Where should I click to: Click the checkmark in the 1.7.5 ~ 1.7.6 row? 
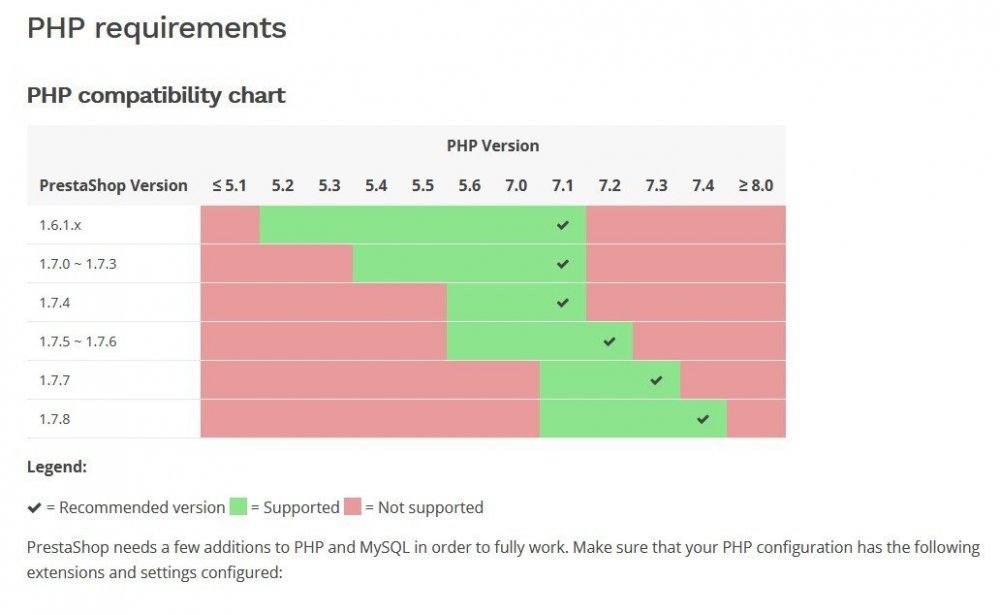tap(609, 342)
